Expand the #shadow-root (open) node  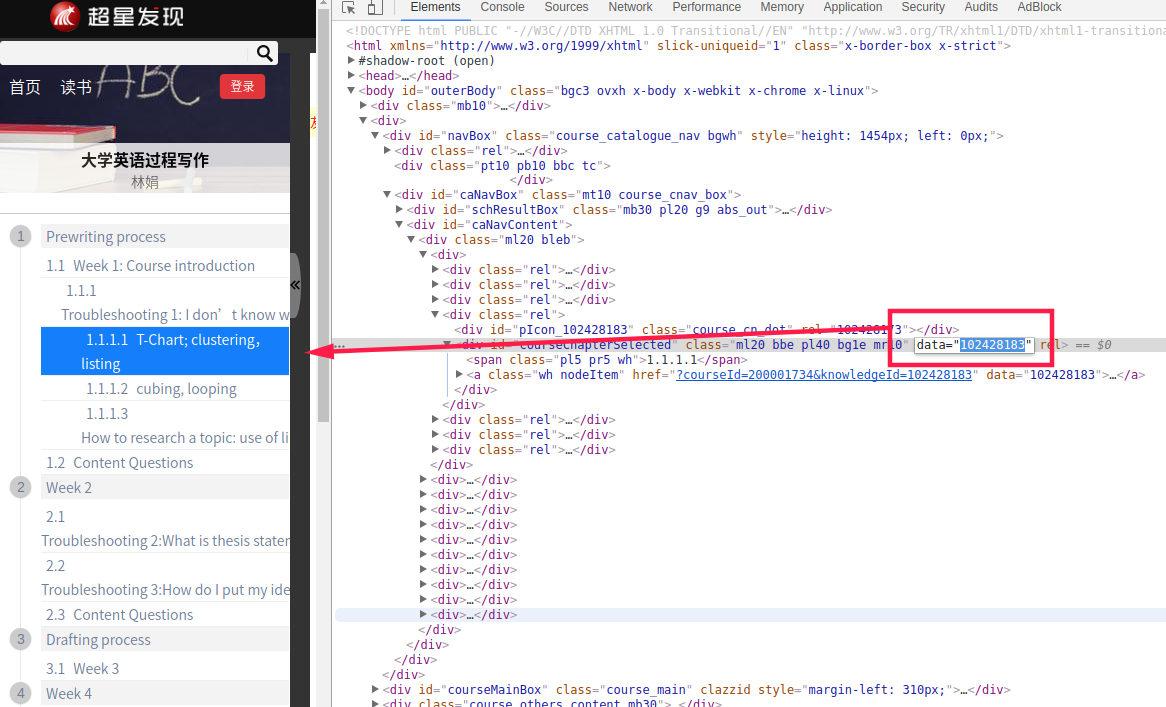[x=351, y=60]
